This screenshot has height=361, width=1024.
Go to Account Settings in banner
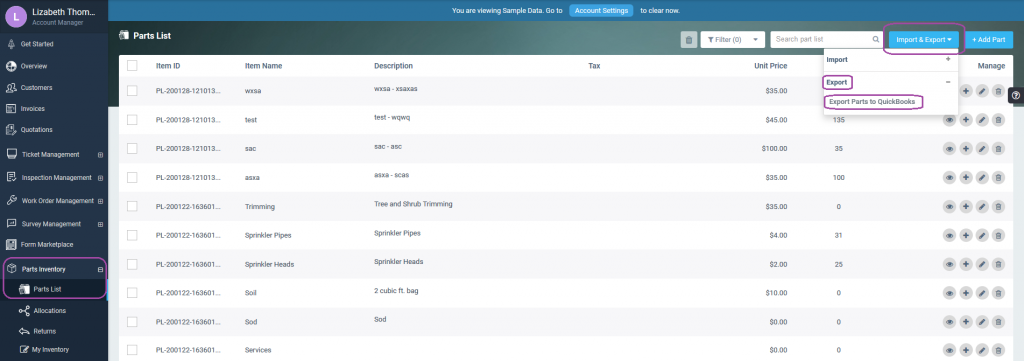point(601,10)
